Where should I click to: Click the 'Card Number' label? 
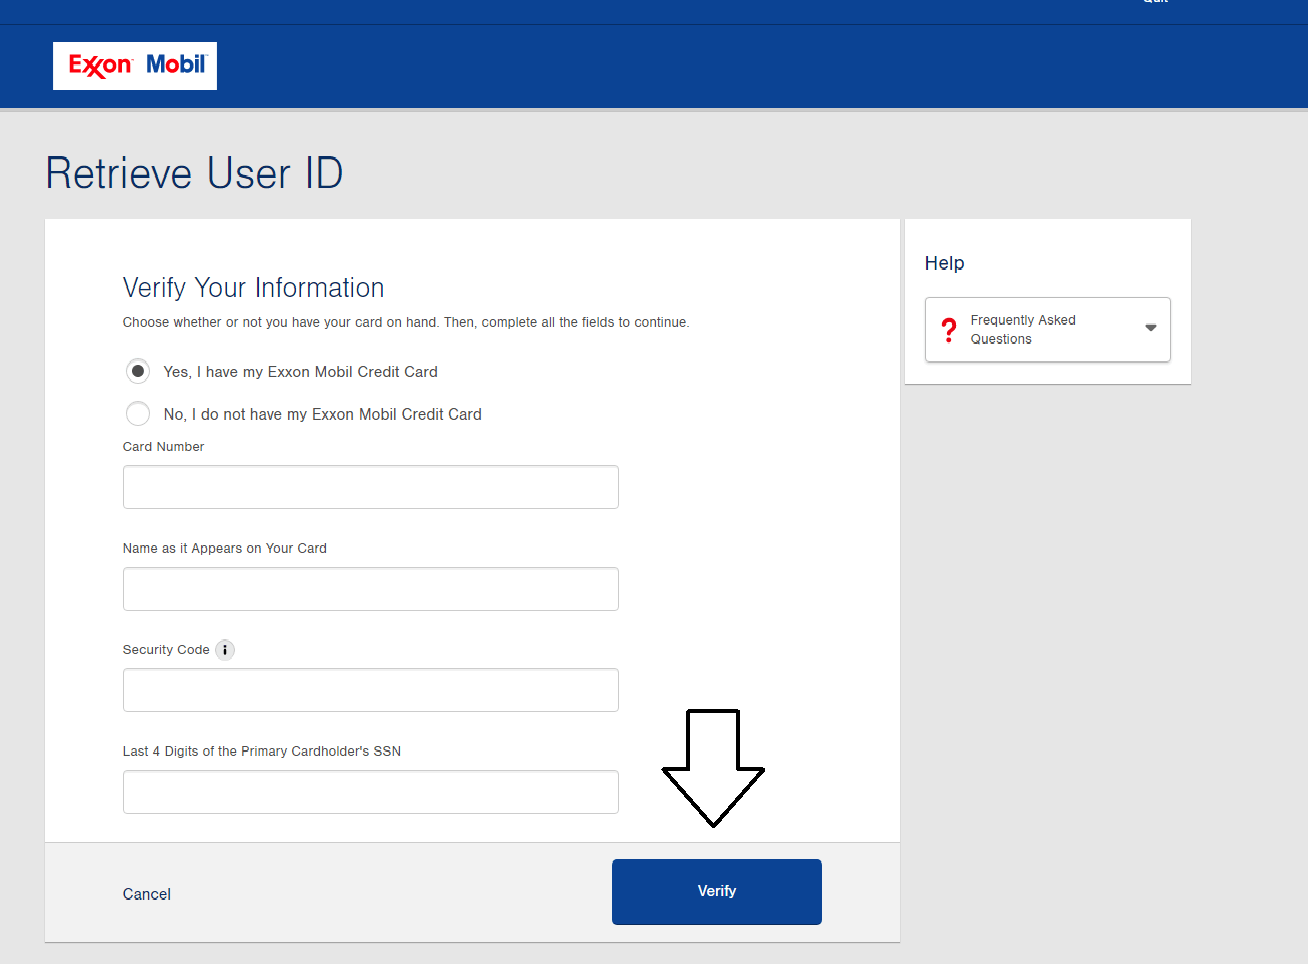(x=163, y=447)
